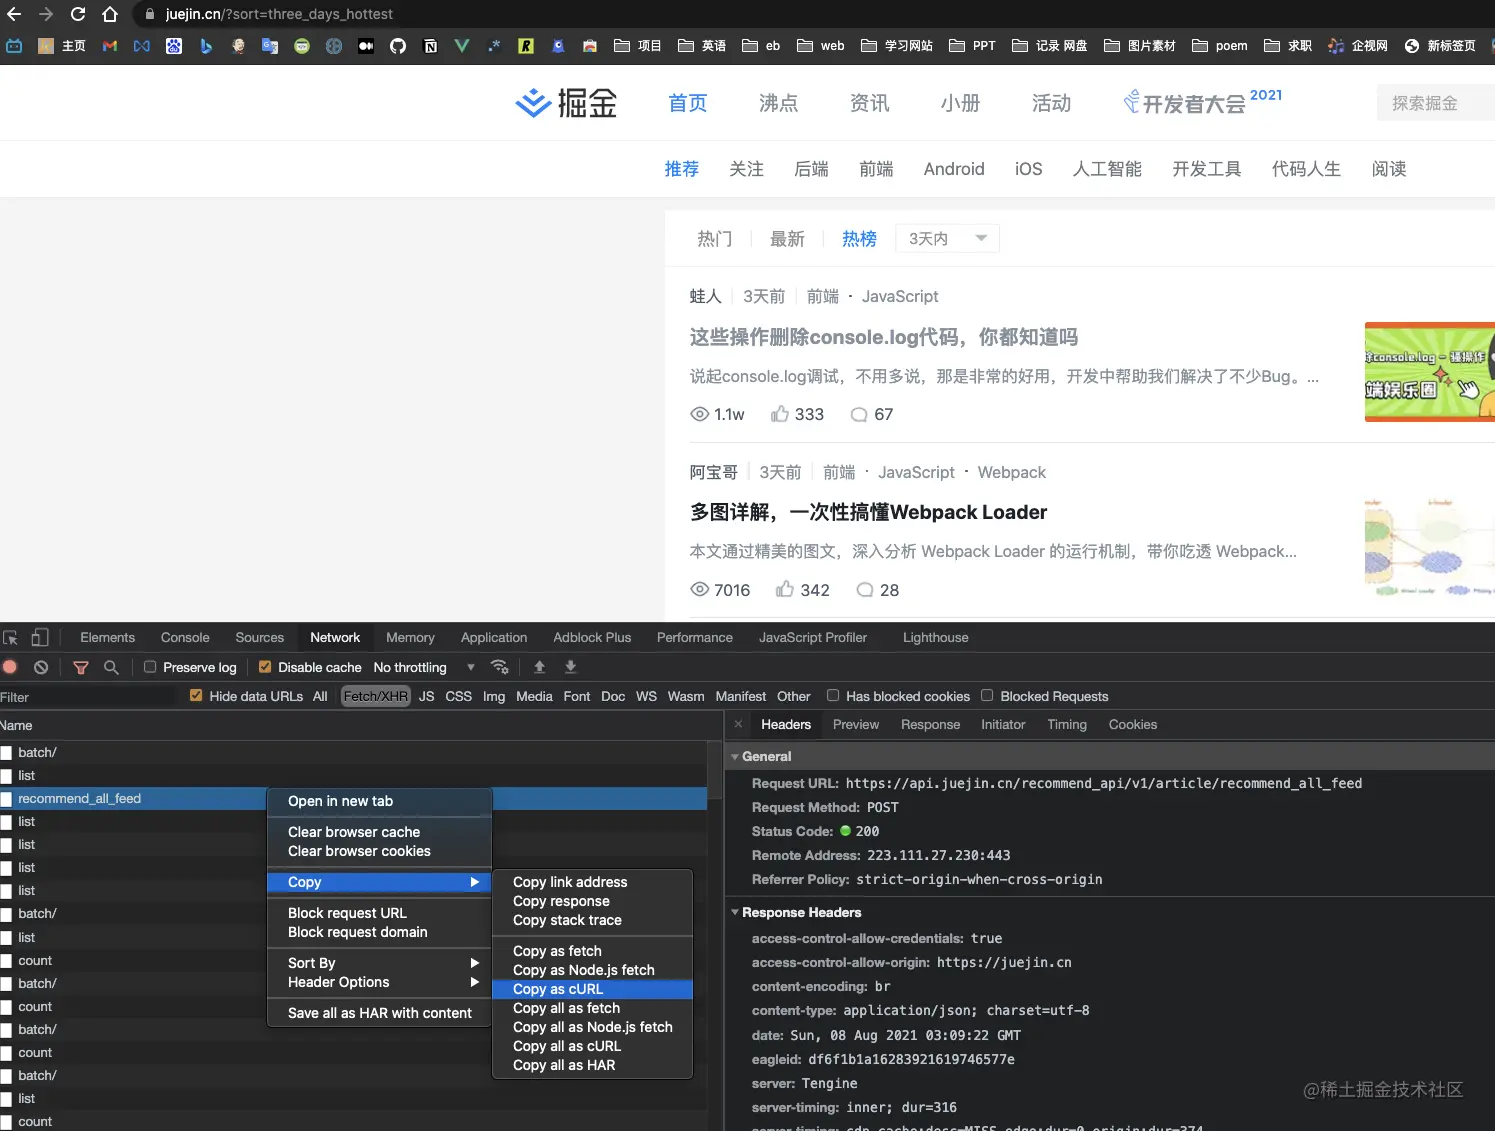The width and height of the screenshot is (1495, 1131).
Task: Open the 3天内 time range dropdown
Action: coord(947,238)
